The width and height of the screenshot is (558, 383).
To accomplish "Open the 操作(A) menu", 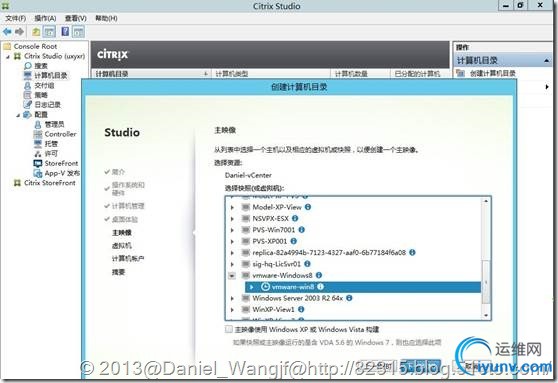I will click(x=45, y=18).
